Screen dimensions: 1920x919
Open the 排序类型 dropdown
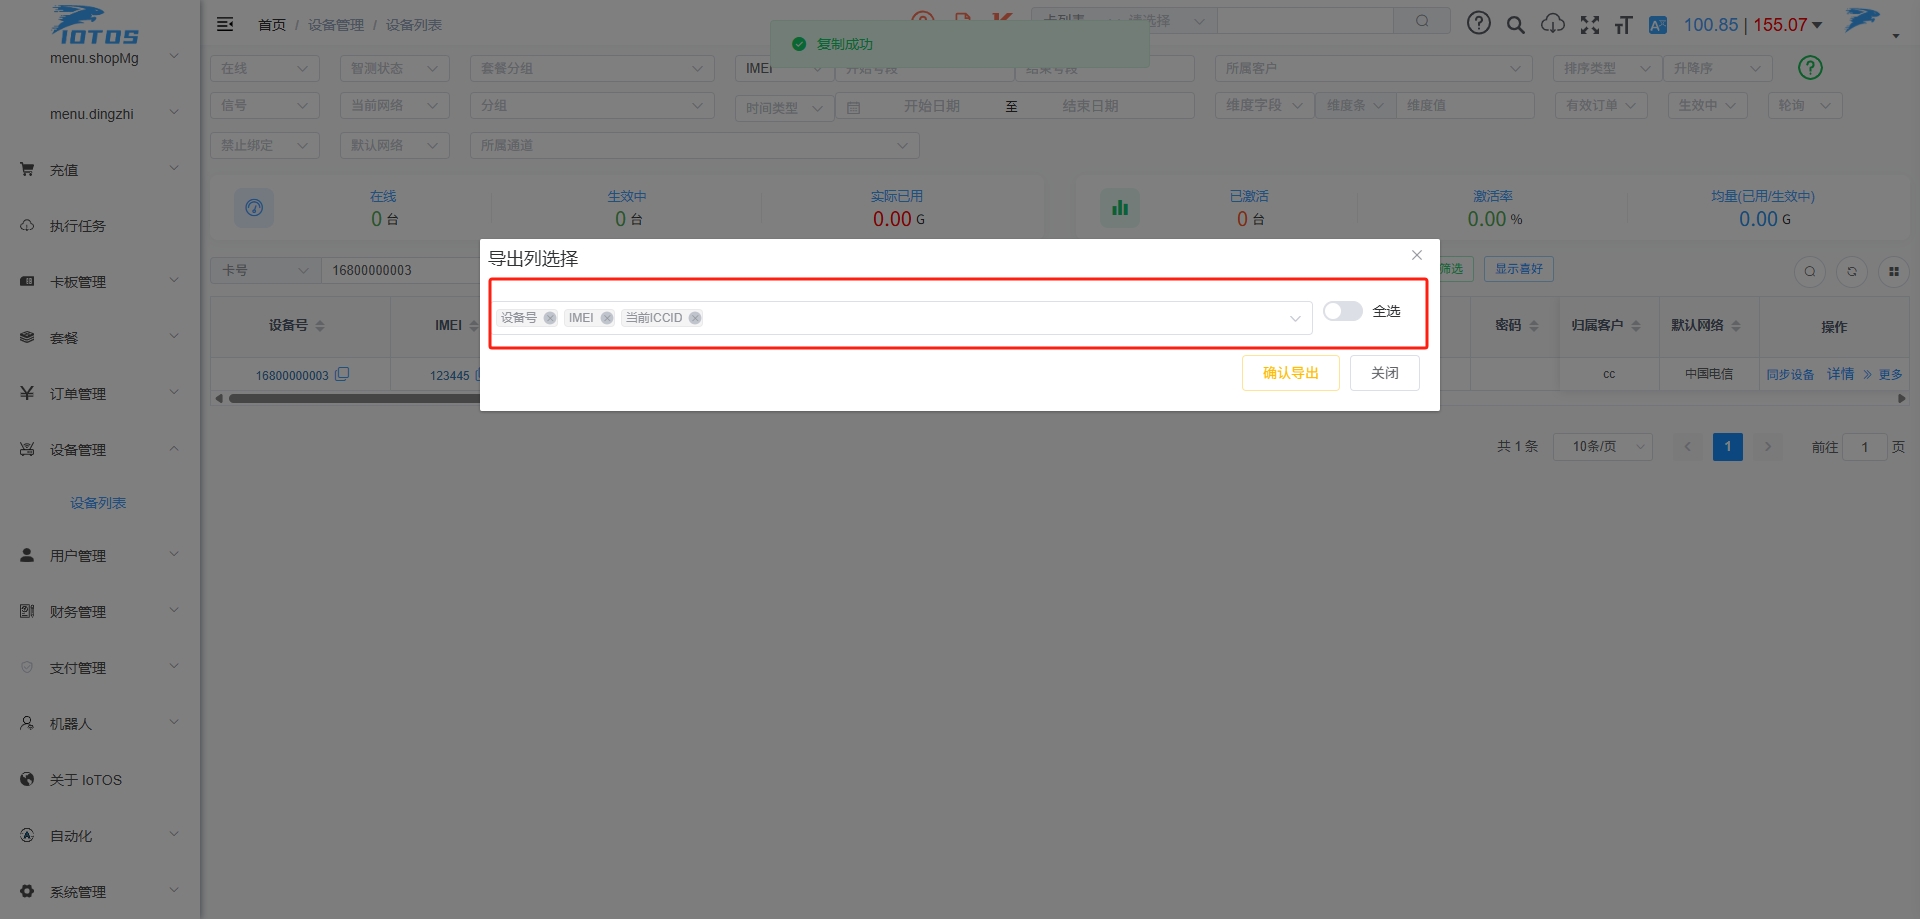1608,68
